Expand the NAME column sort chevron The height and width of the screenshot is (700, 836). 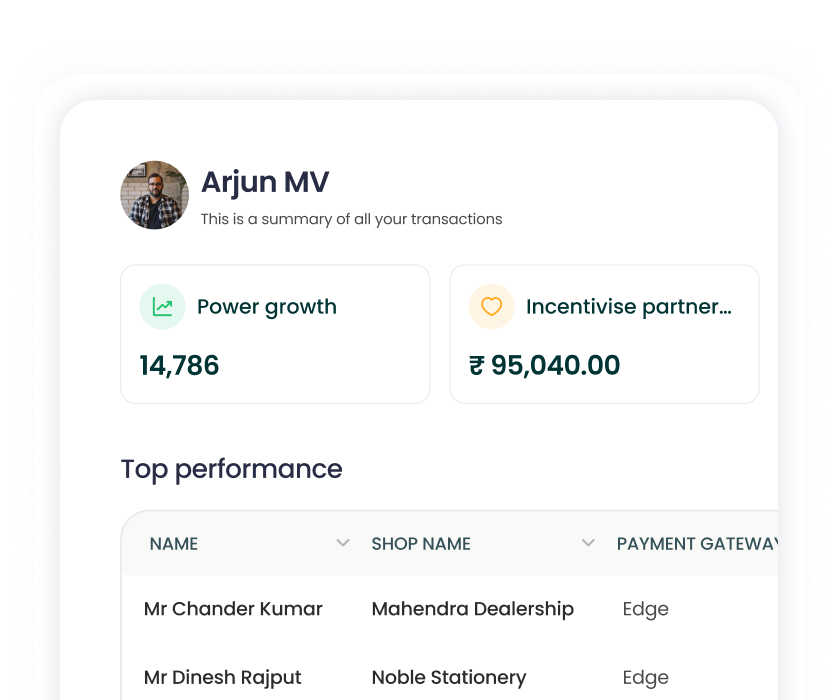[343, 543]
